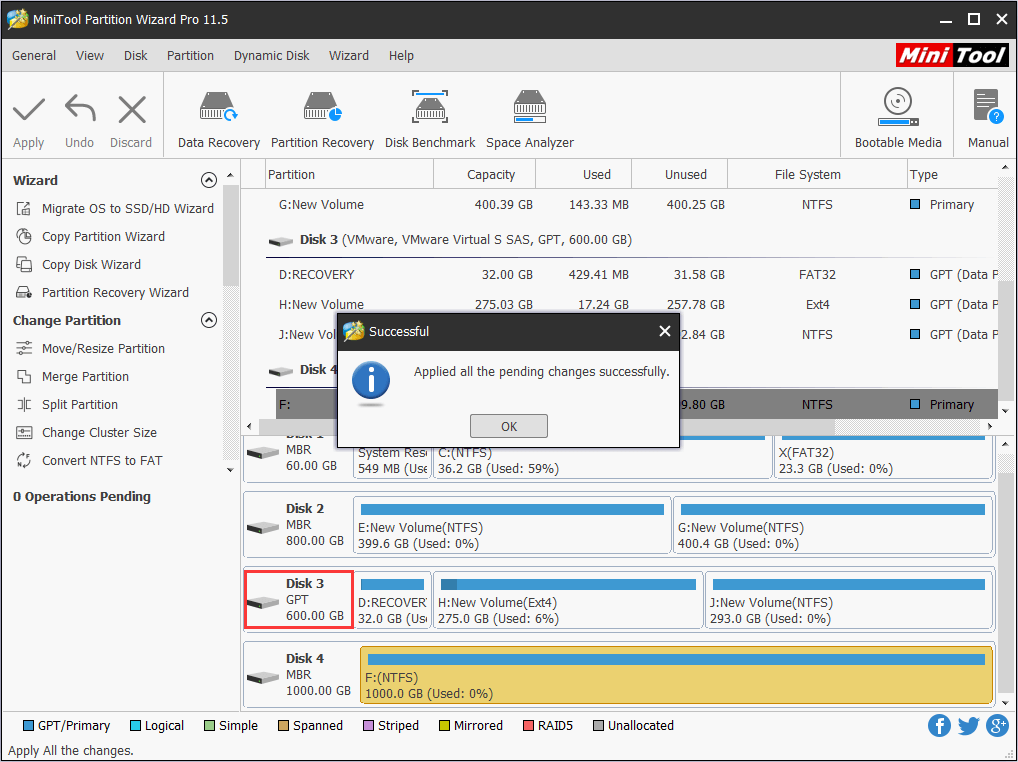The width and height of the screenshot is (1018, 762).
Task: Click the Apply checkmark icon
Action: click(x=29, y=110)
